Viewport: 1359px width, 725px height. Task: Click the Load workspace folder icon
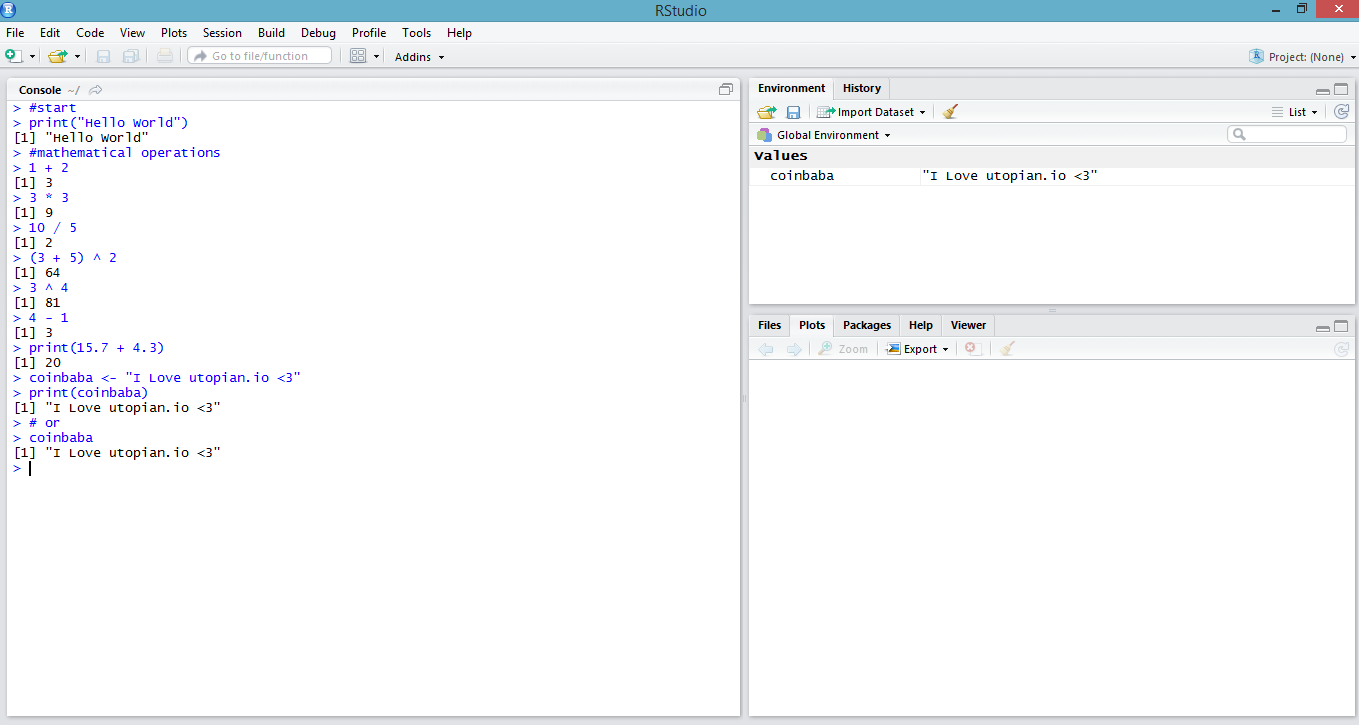pos(767,112)
